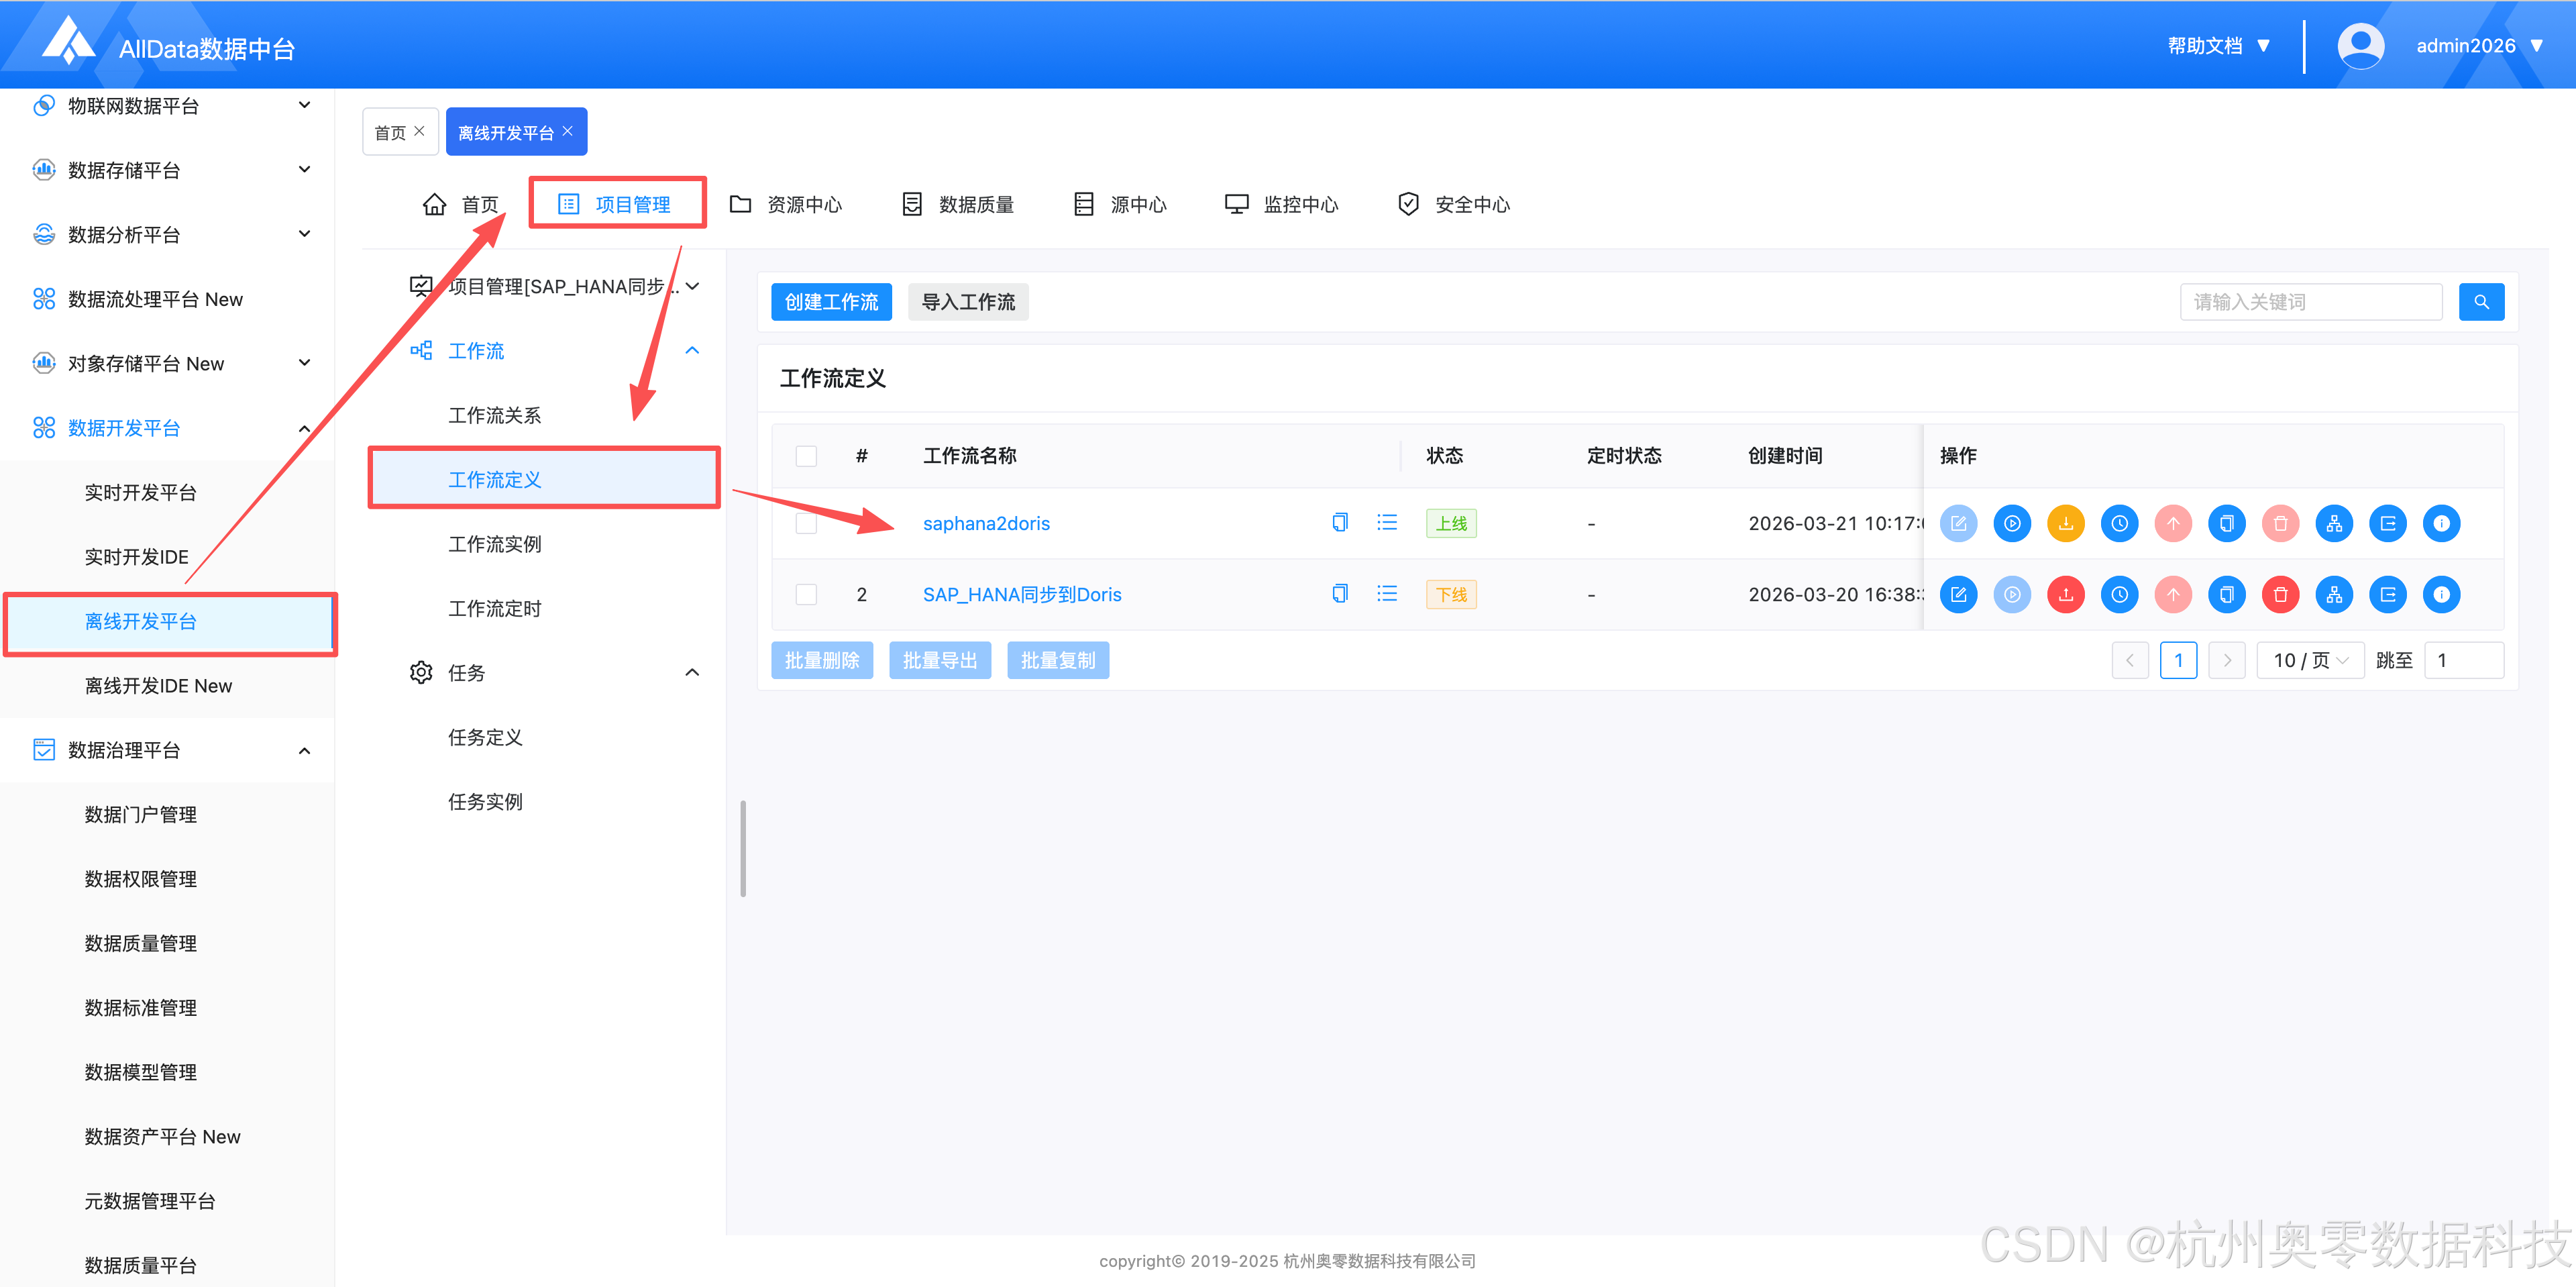Open the 监控中心 tab
2576x1287 pixels.
pos(1281,204)
